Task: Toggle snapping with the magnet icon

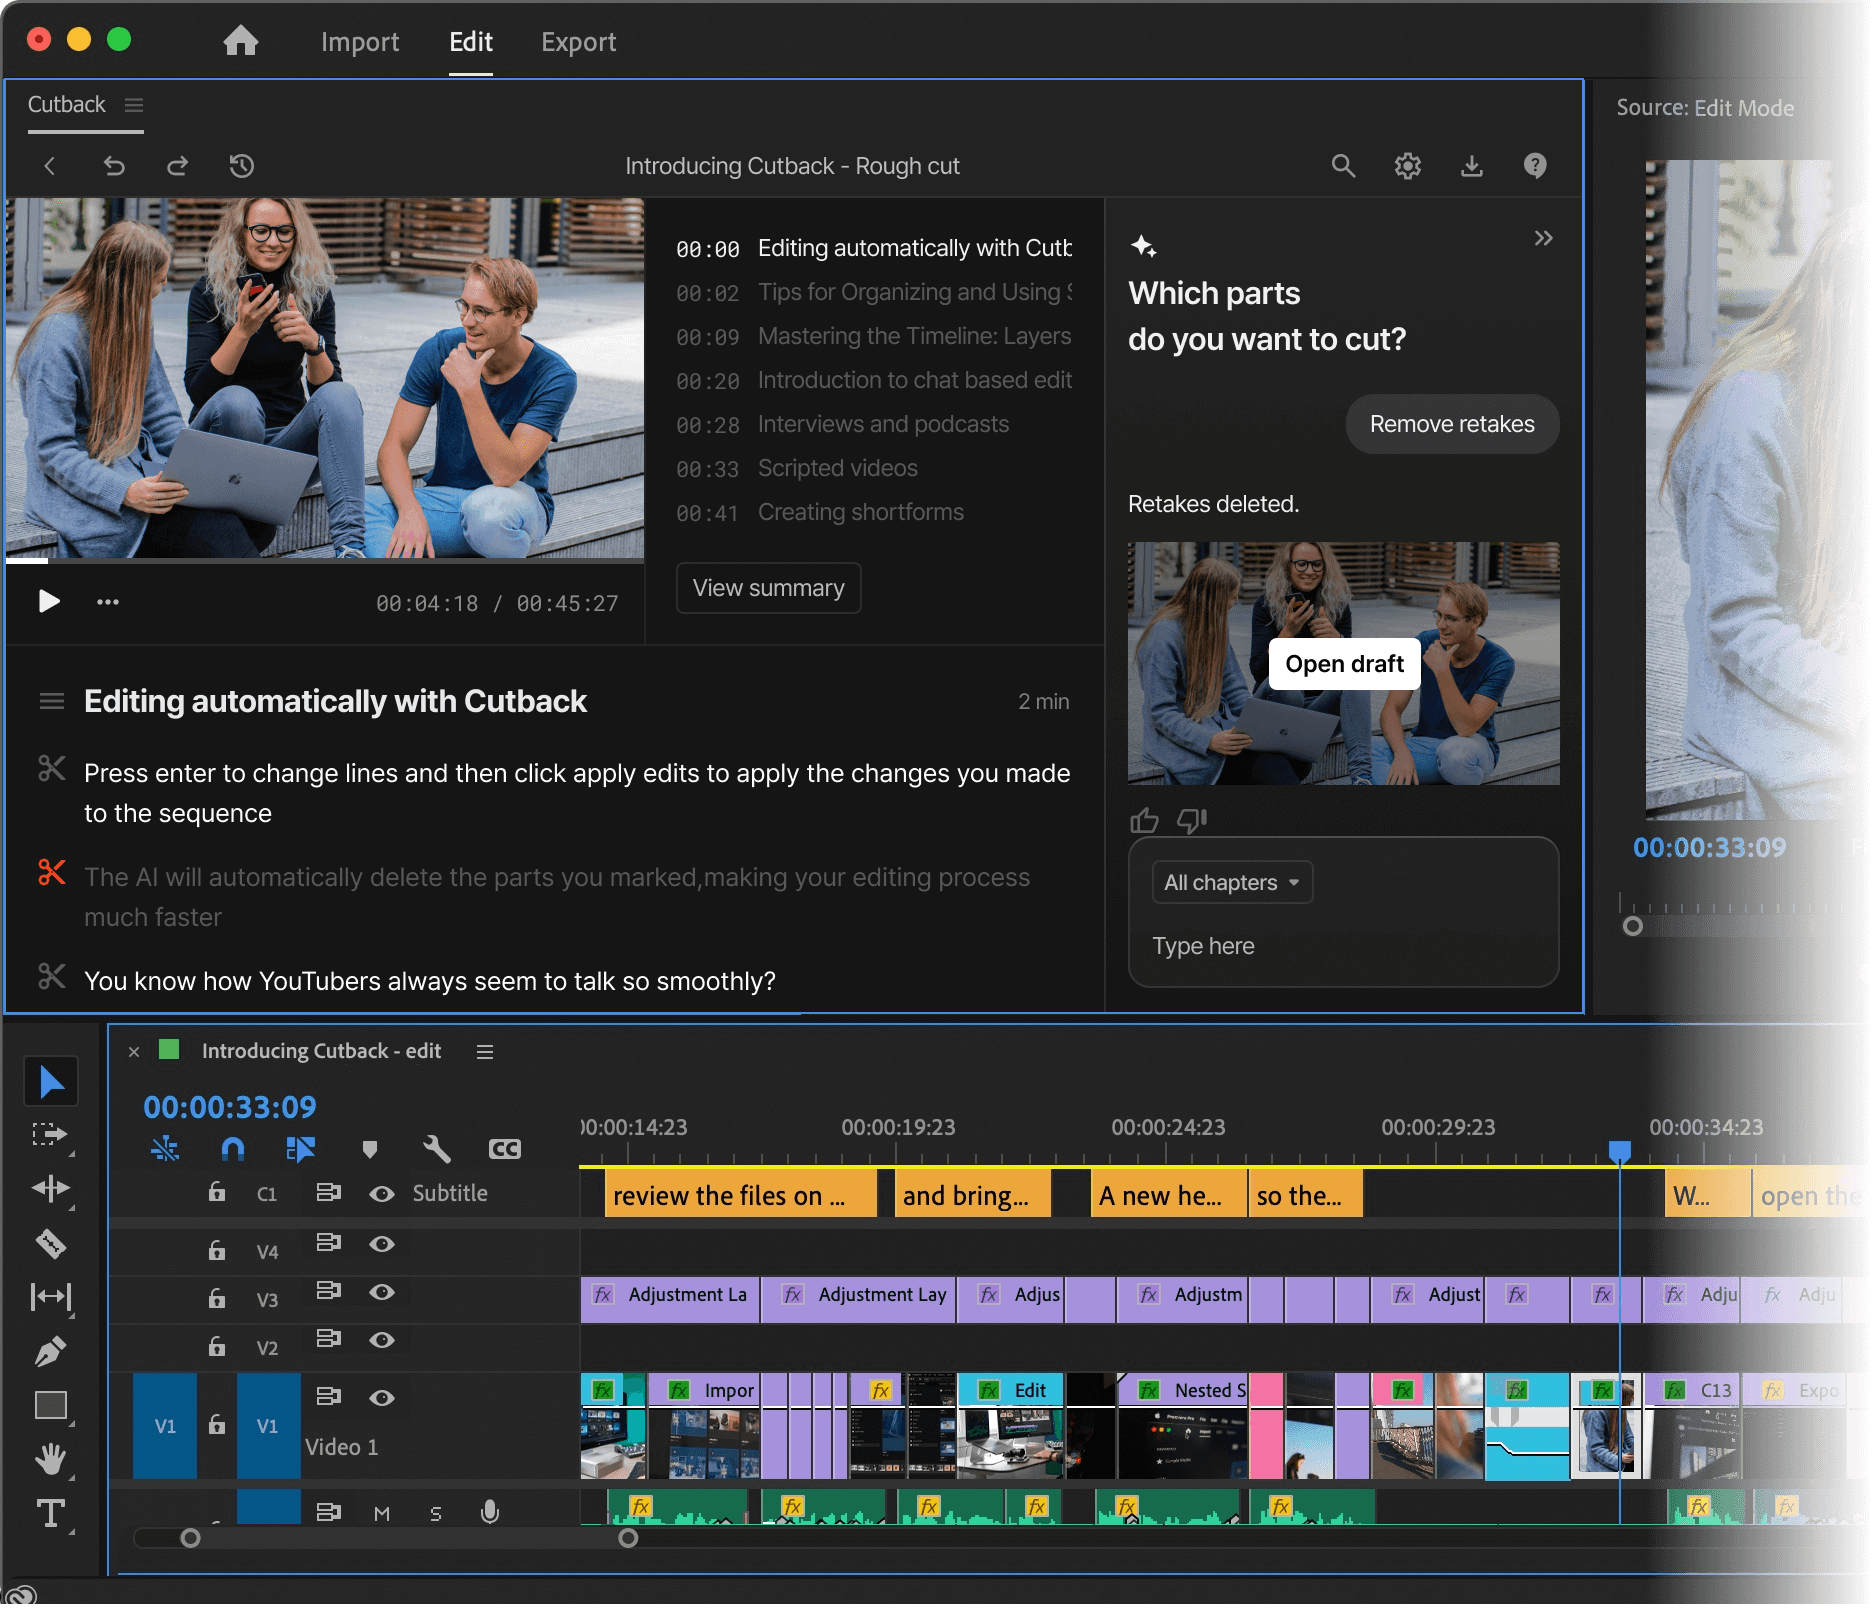Action: (x=233, y=1148)
